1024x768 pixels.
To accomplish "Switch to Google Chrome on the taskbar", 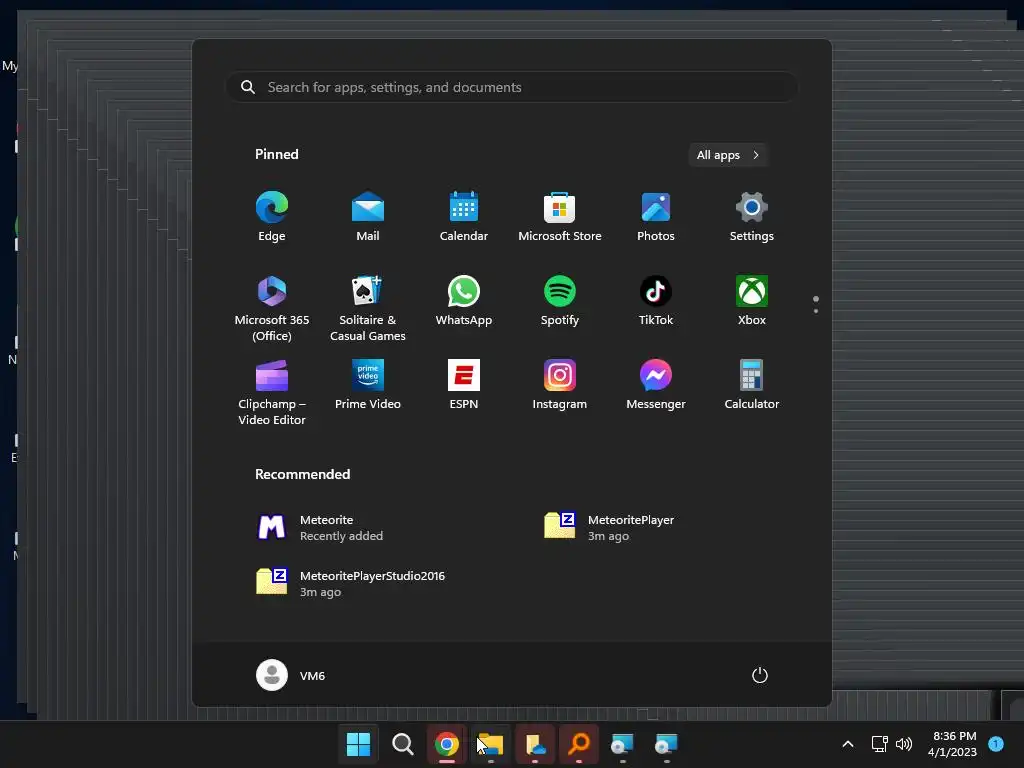I will click(447, 744).
